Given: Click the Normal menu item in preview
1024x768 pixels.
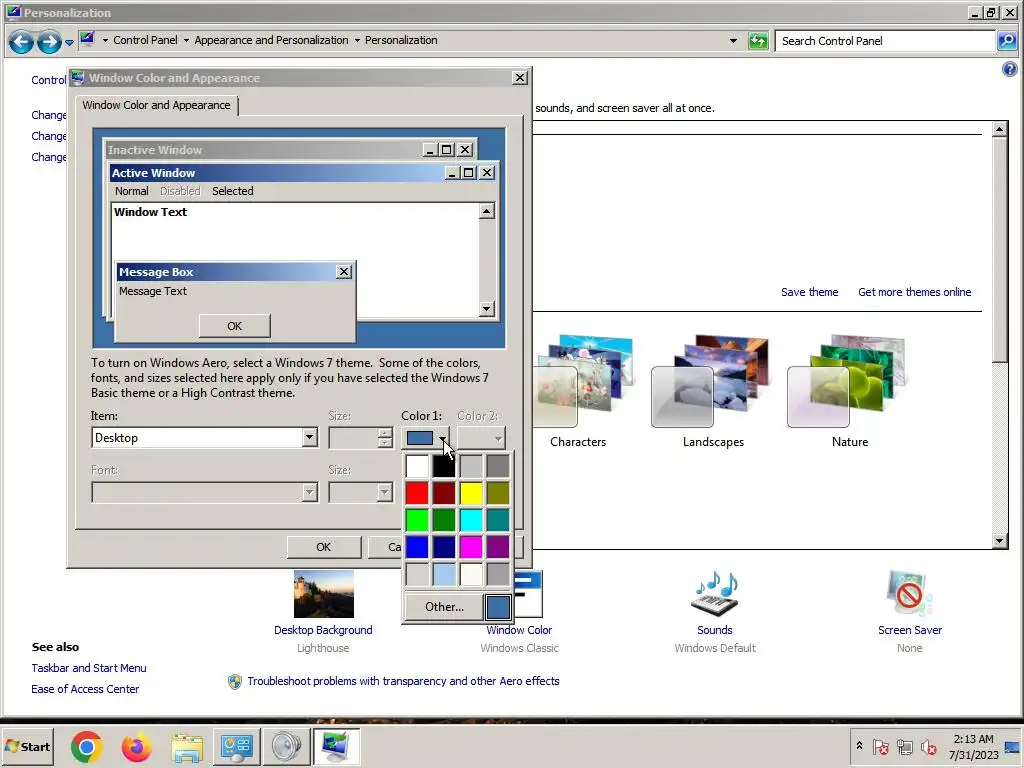Looking at the screenshot, I should click(x=131, y=191).
